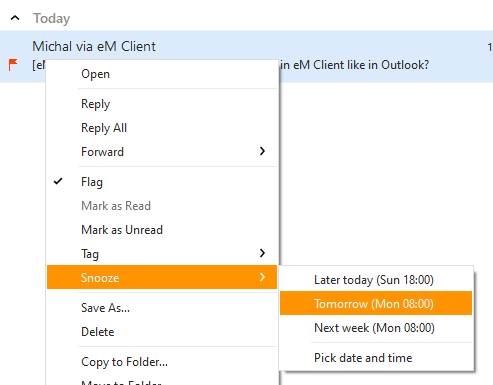Viewport: 493px width, 385px height.
Task: Click the message subject text ending 'like in Outlook?'
Action: 354,65
